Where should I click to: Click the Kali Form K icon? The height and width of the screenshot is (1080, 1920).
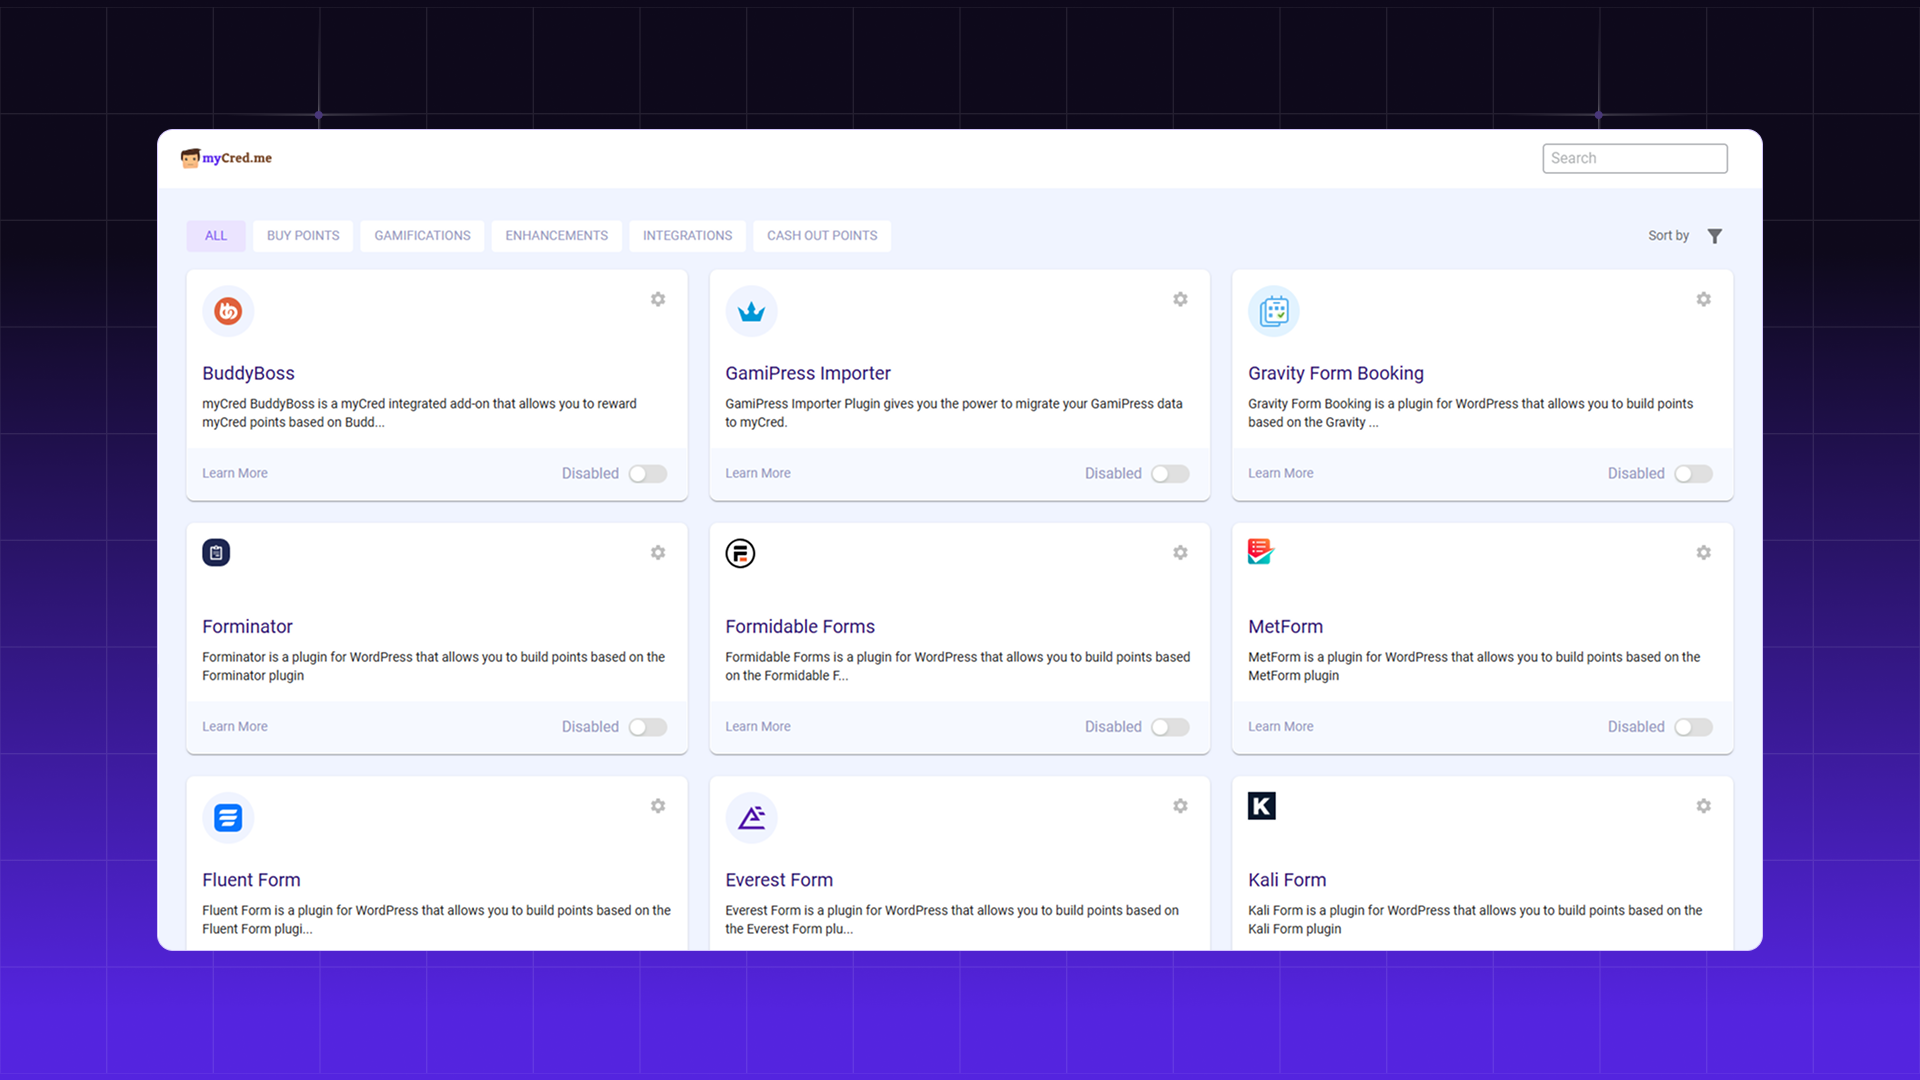click(1261, 805)
